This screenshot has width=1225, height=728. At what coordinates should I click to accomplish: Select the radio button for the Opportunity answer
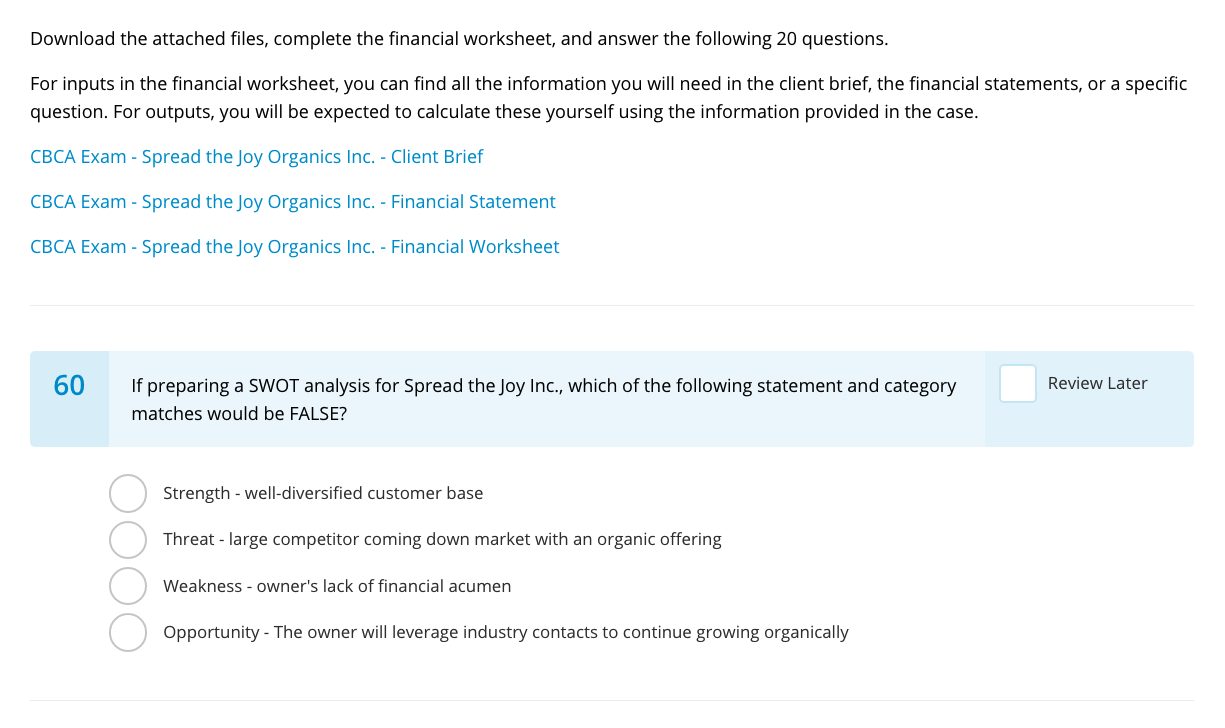128,632
